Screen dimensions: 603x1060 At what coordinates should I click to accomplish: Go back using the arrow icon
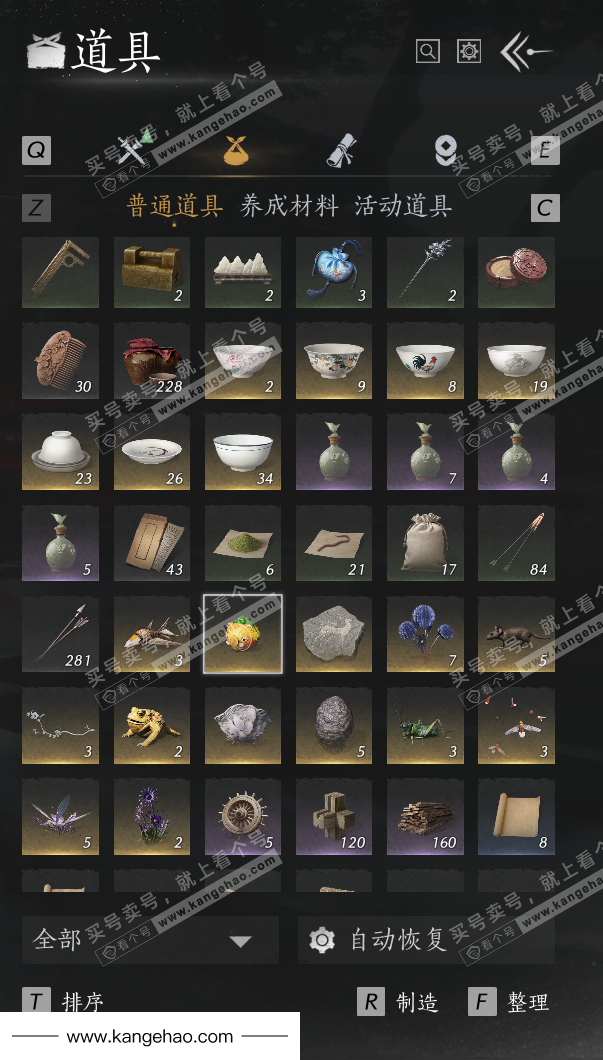coord(526,51)
